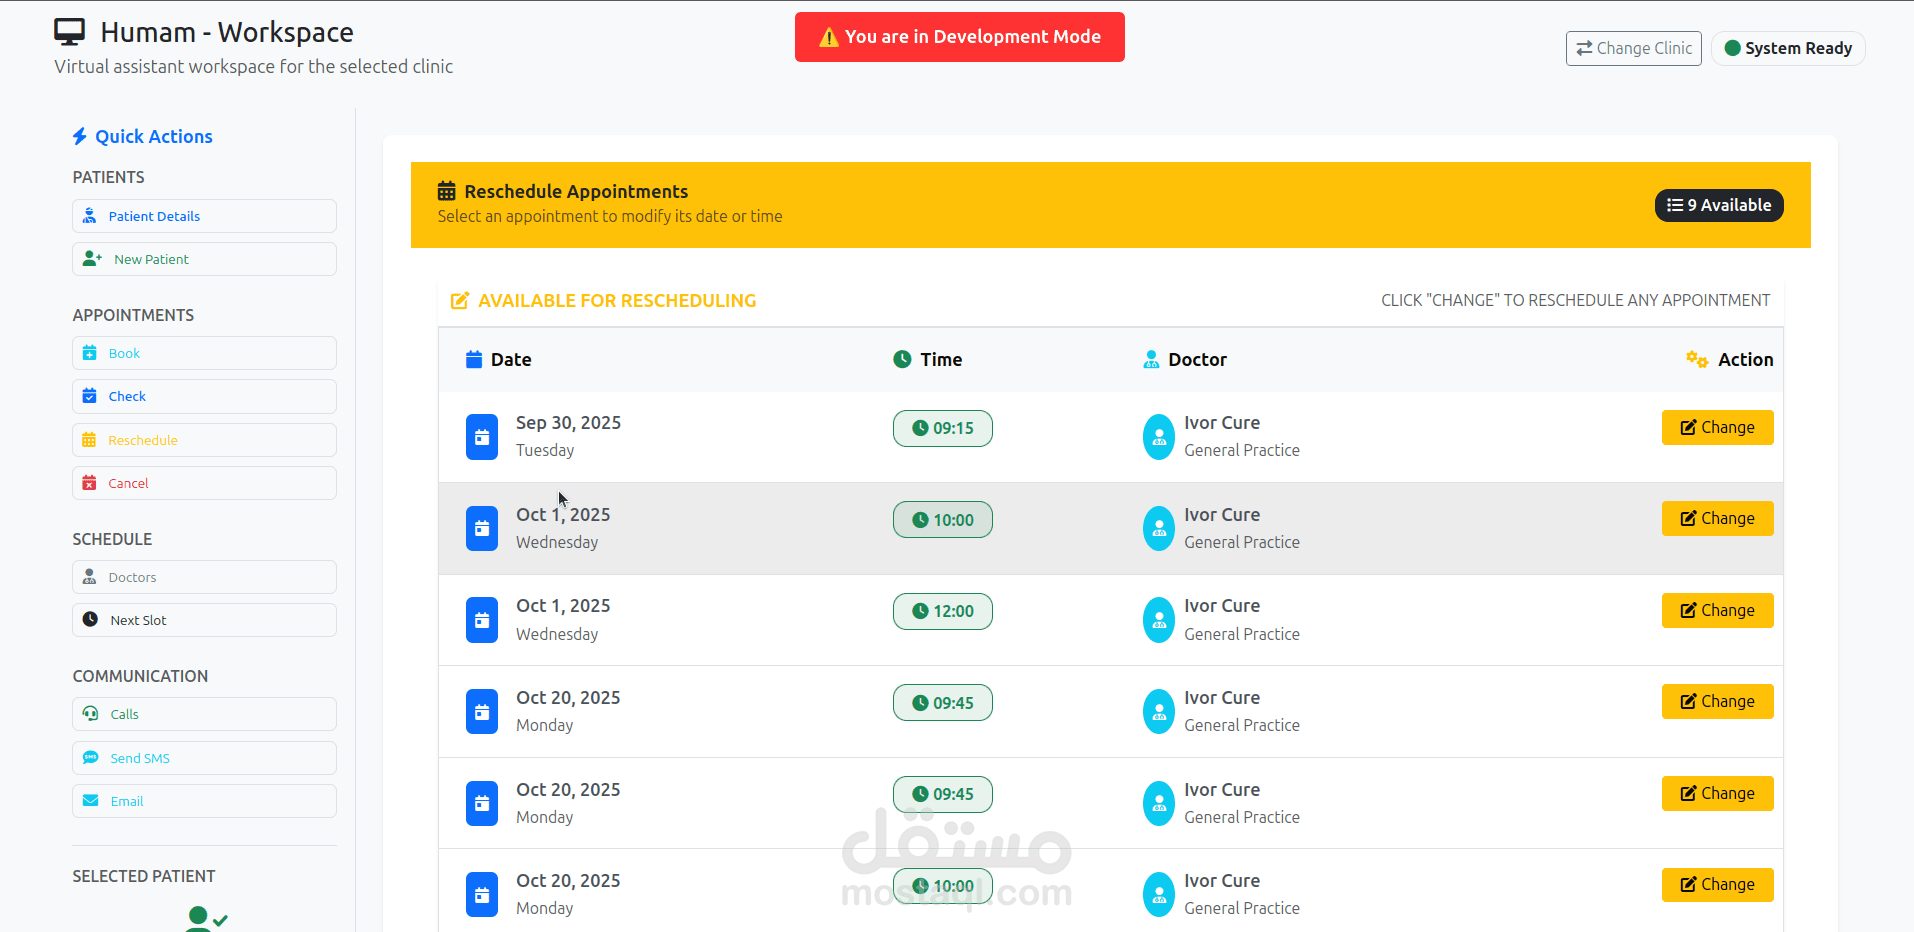The width and height of the screenshot is (1914, 932).
Task: Click the red Cancel calendar icon
Action: (89, 483)
